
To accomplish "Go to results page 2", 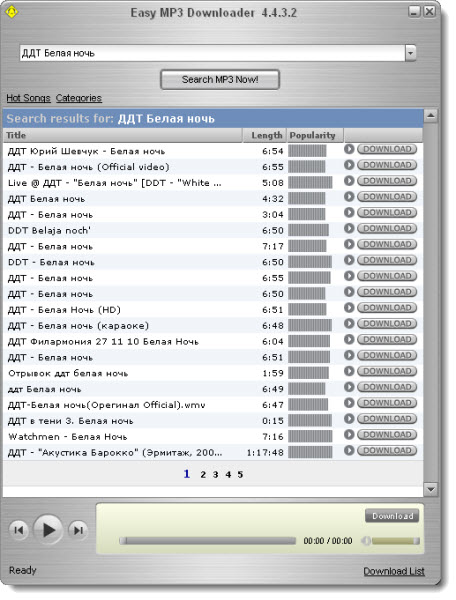I will point(203,475).
